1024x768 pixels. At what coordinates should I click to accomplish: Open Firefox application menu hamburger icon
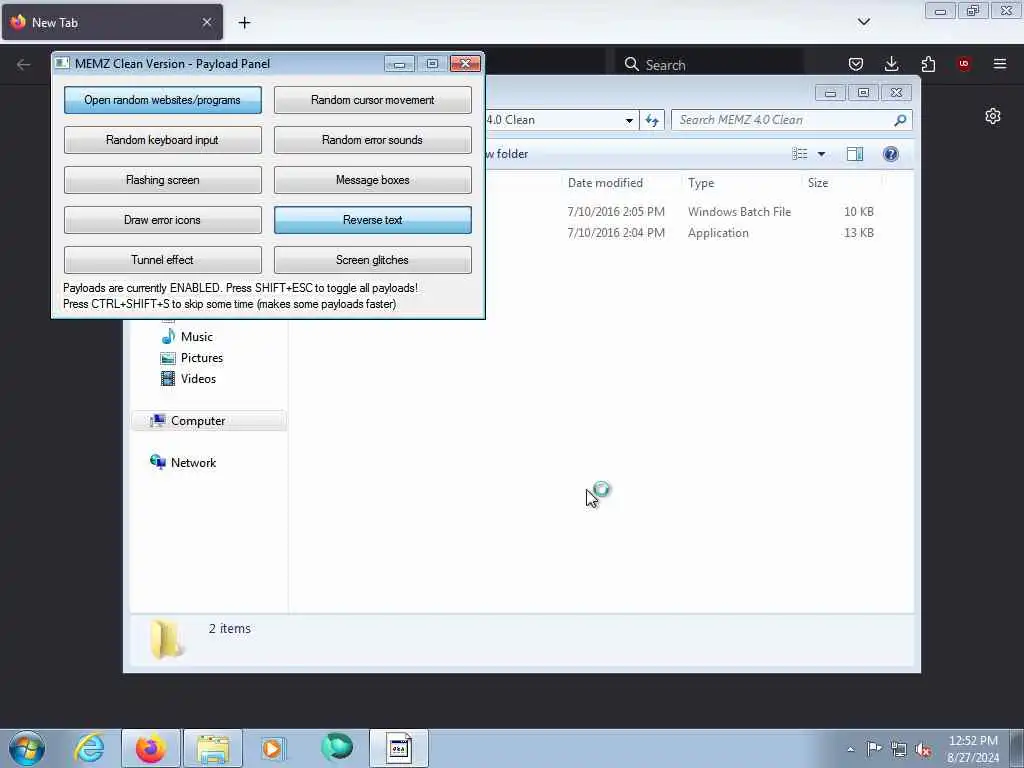click(999, 64)
